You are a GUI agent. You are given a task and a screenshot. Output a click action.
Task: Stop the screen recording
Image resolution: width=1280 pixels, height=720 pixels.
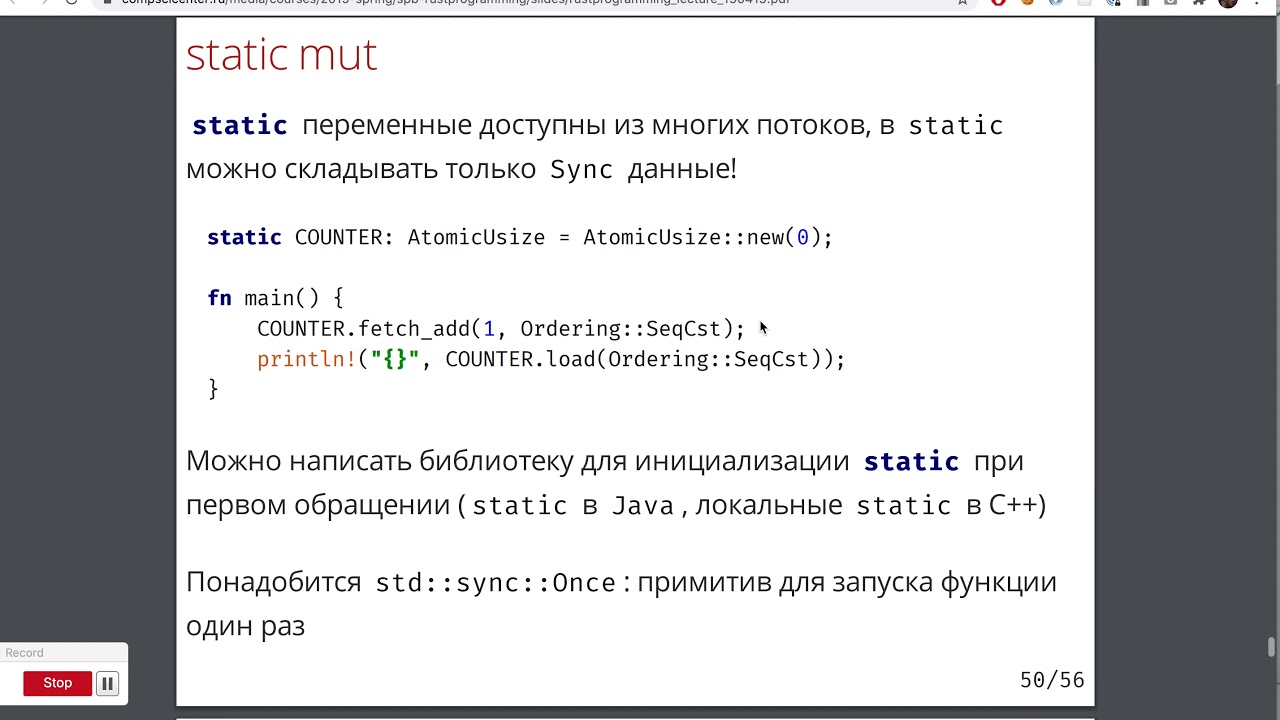point(57,683)
